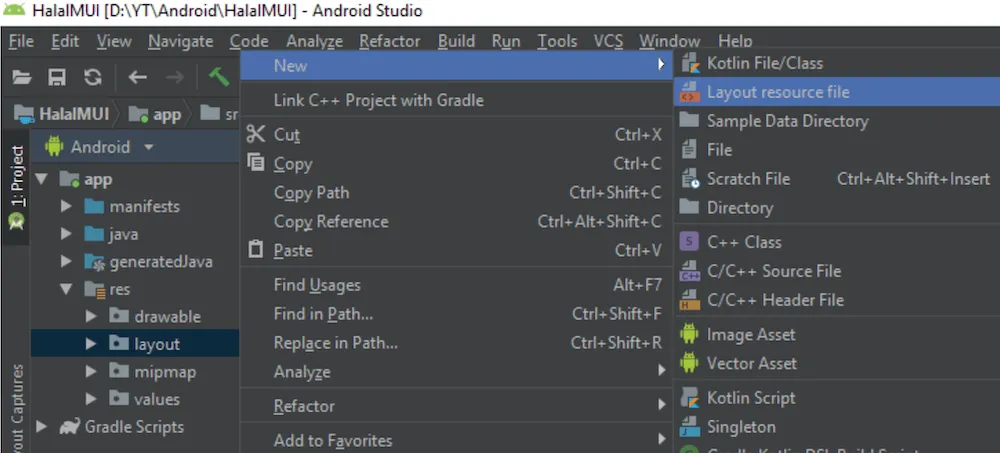The image size is (1000, 453).
Task: Collapse the app module node
Action: [41, 179]
